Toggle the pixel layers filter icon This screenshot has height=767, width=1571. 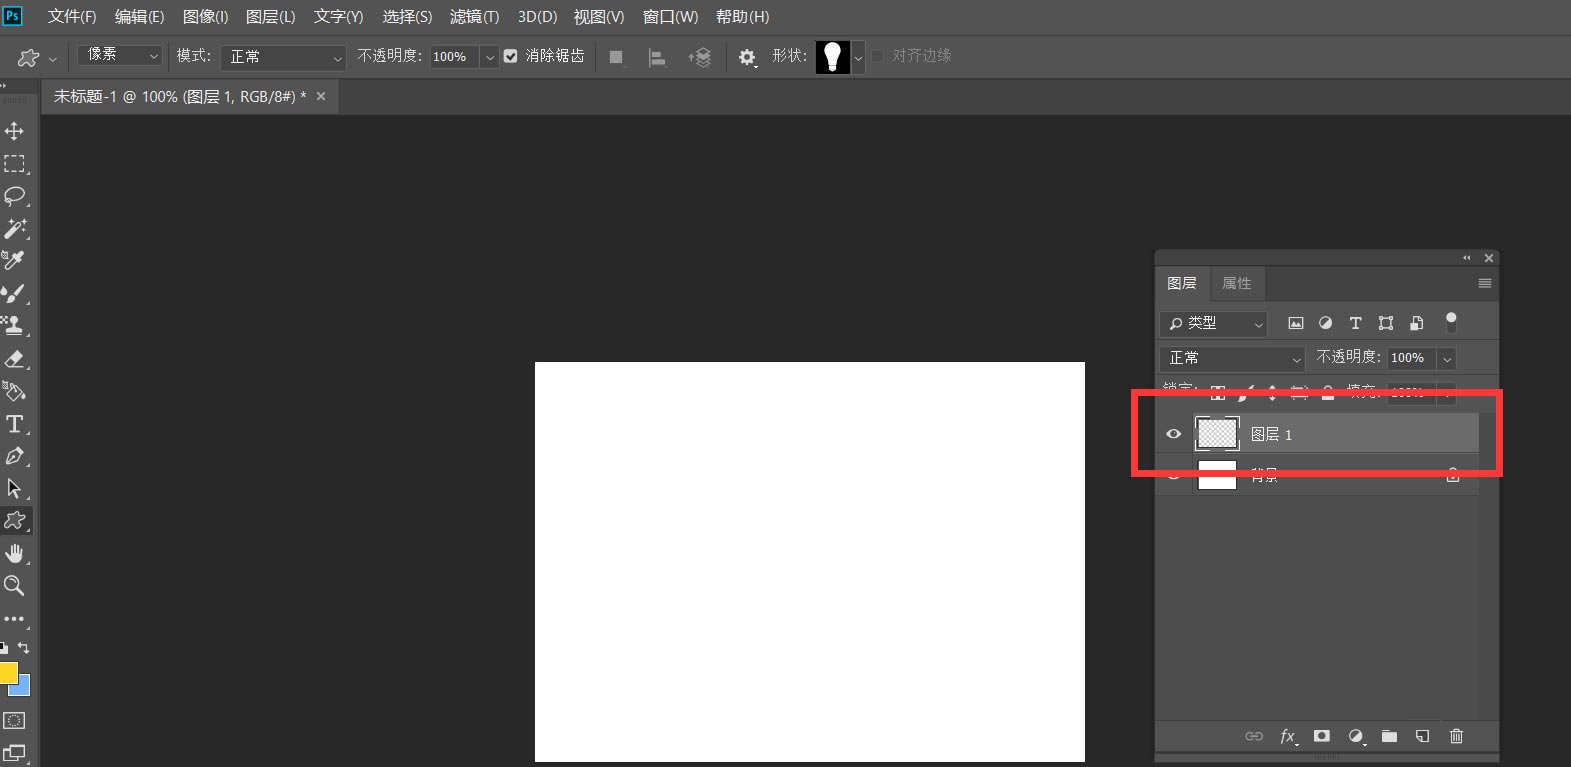coord(1295,323)
